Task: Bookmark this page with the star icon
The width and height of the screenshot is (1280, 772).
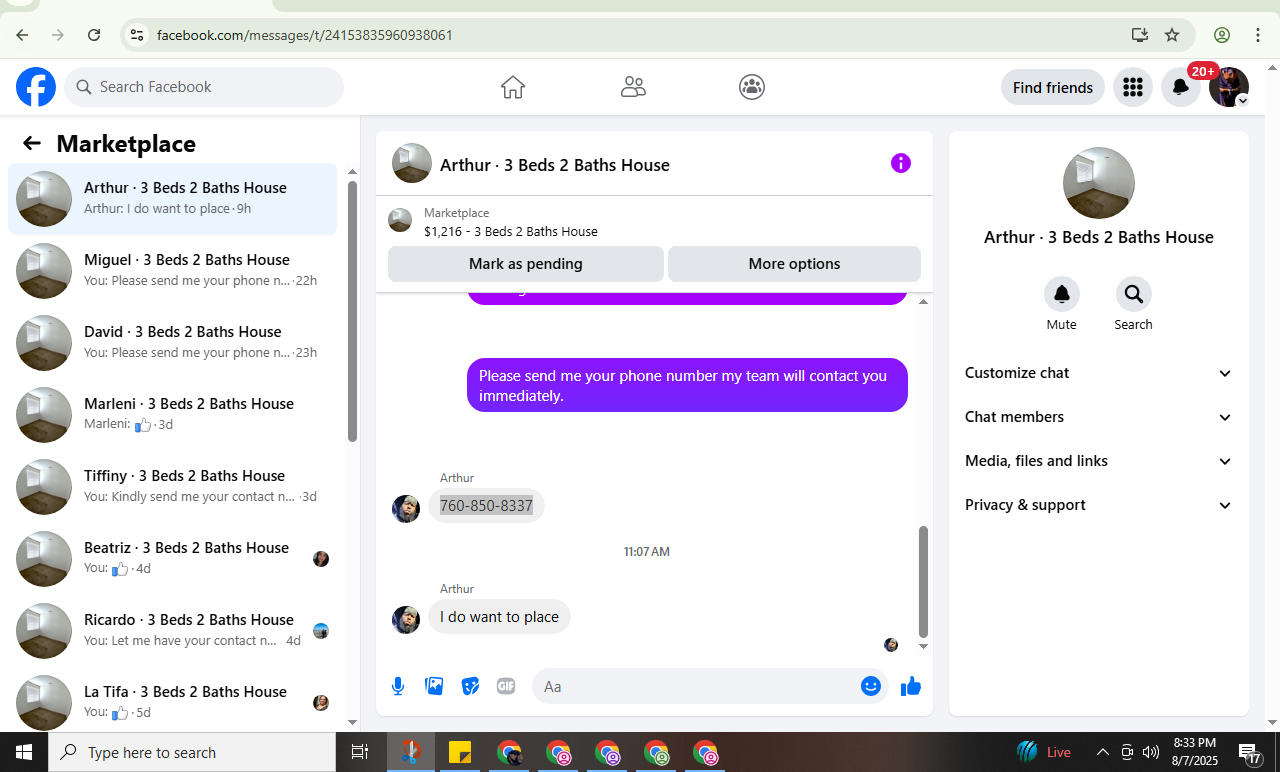Action: [1172, 35]
